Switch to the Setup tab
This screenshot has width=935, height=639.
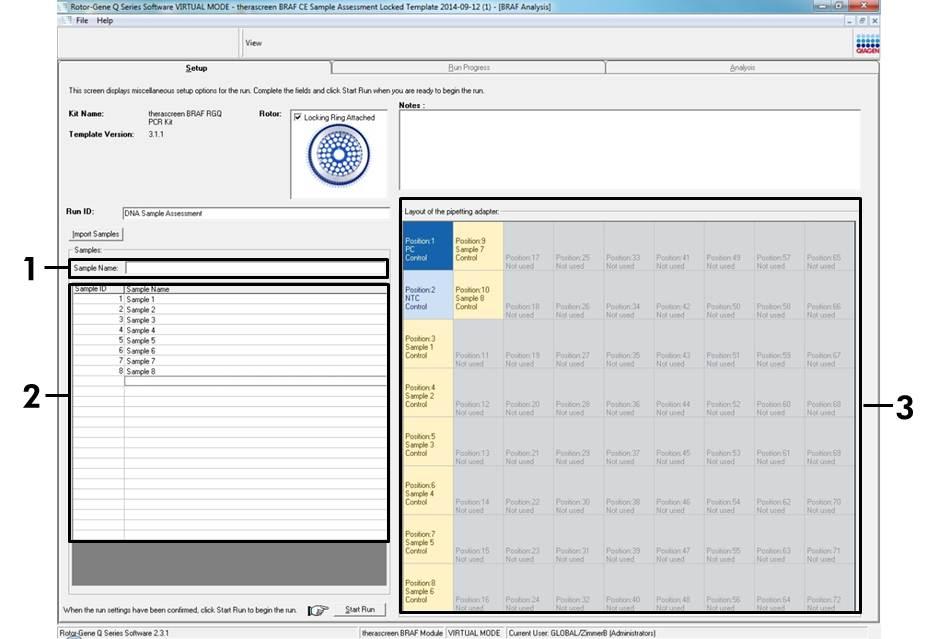click(x=196, y=68)
